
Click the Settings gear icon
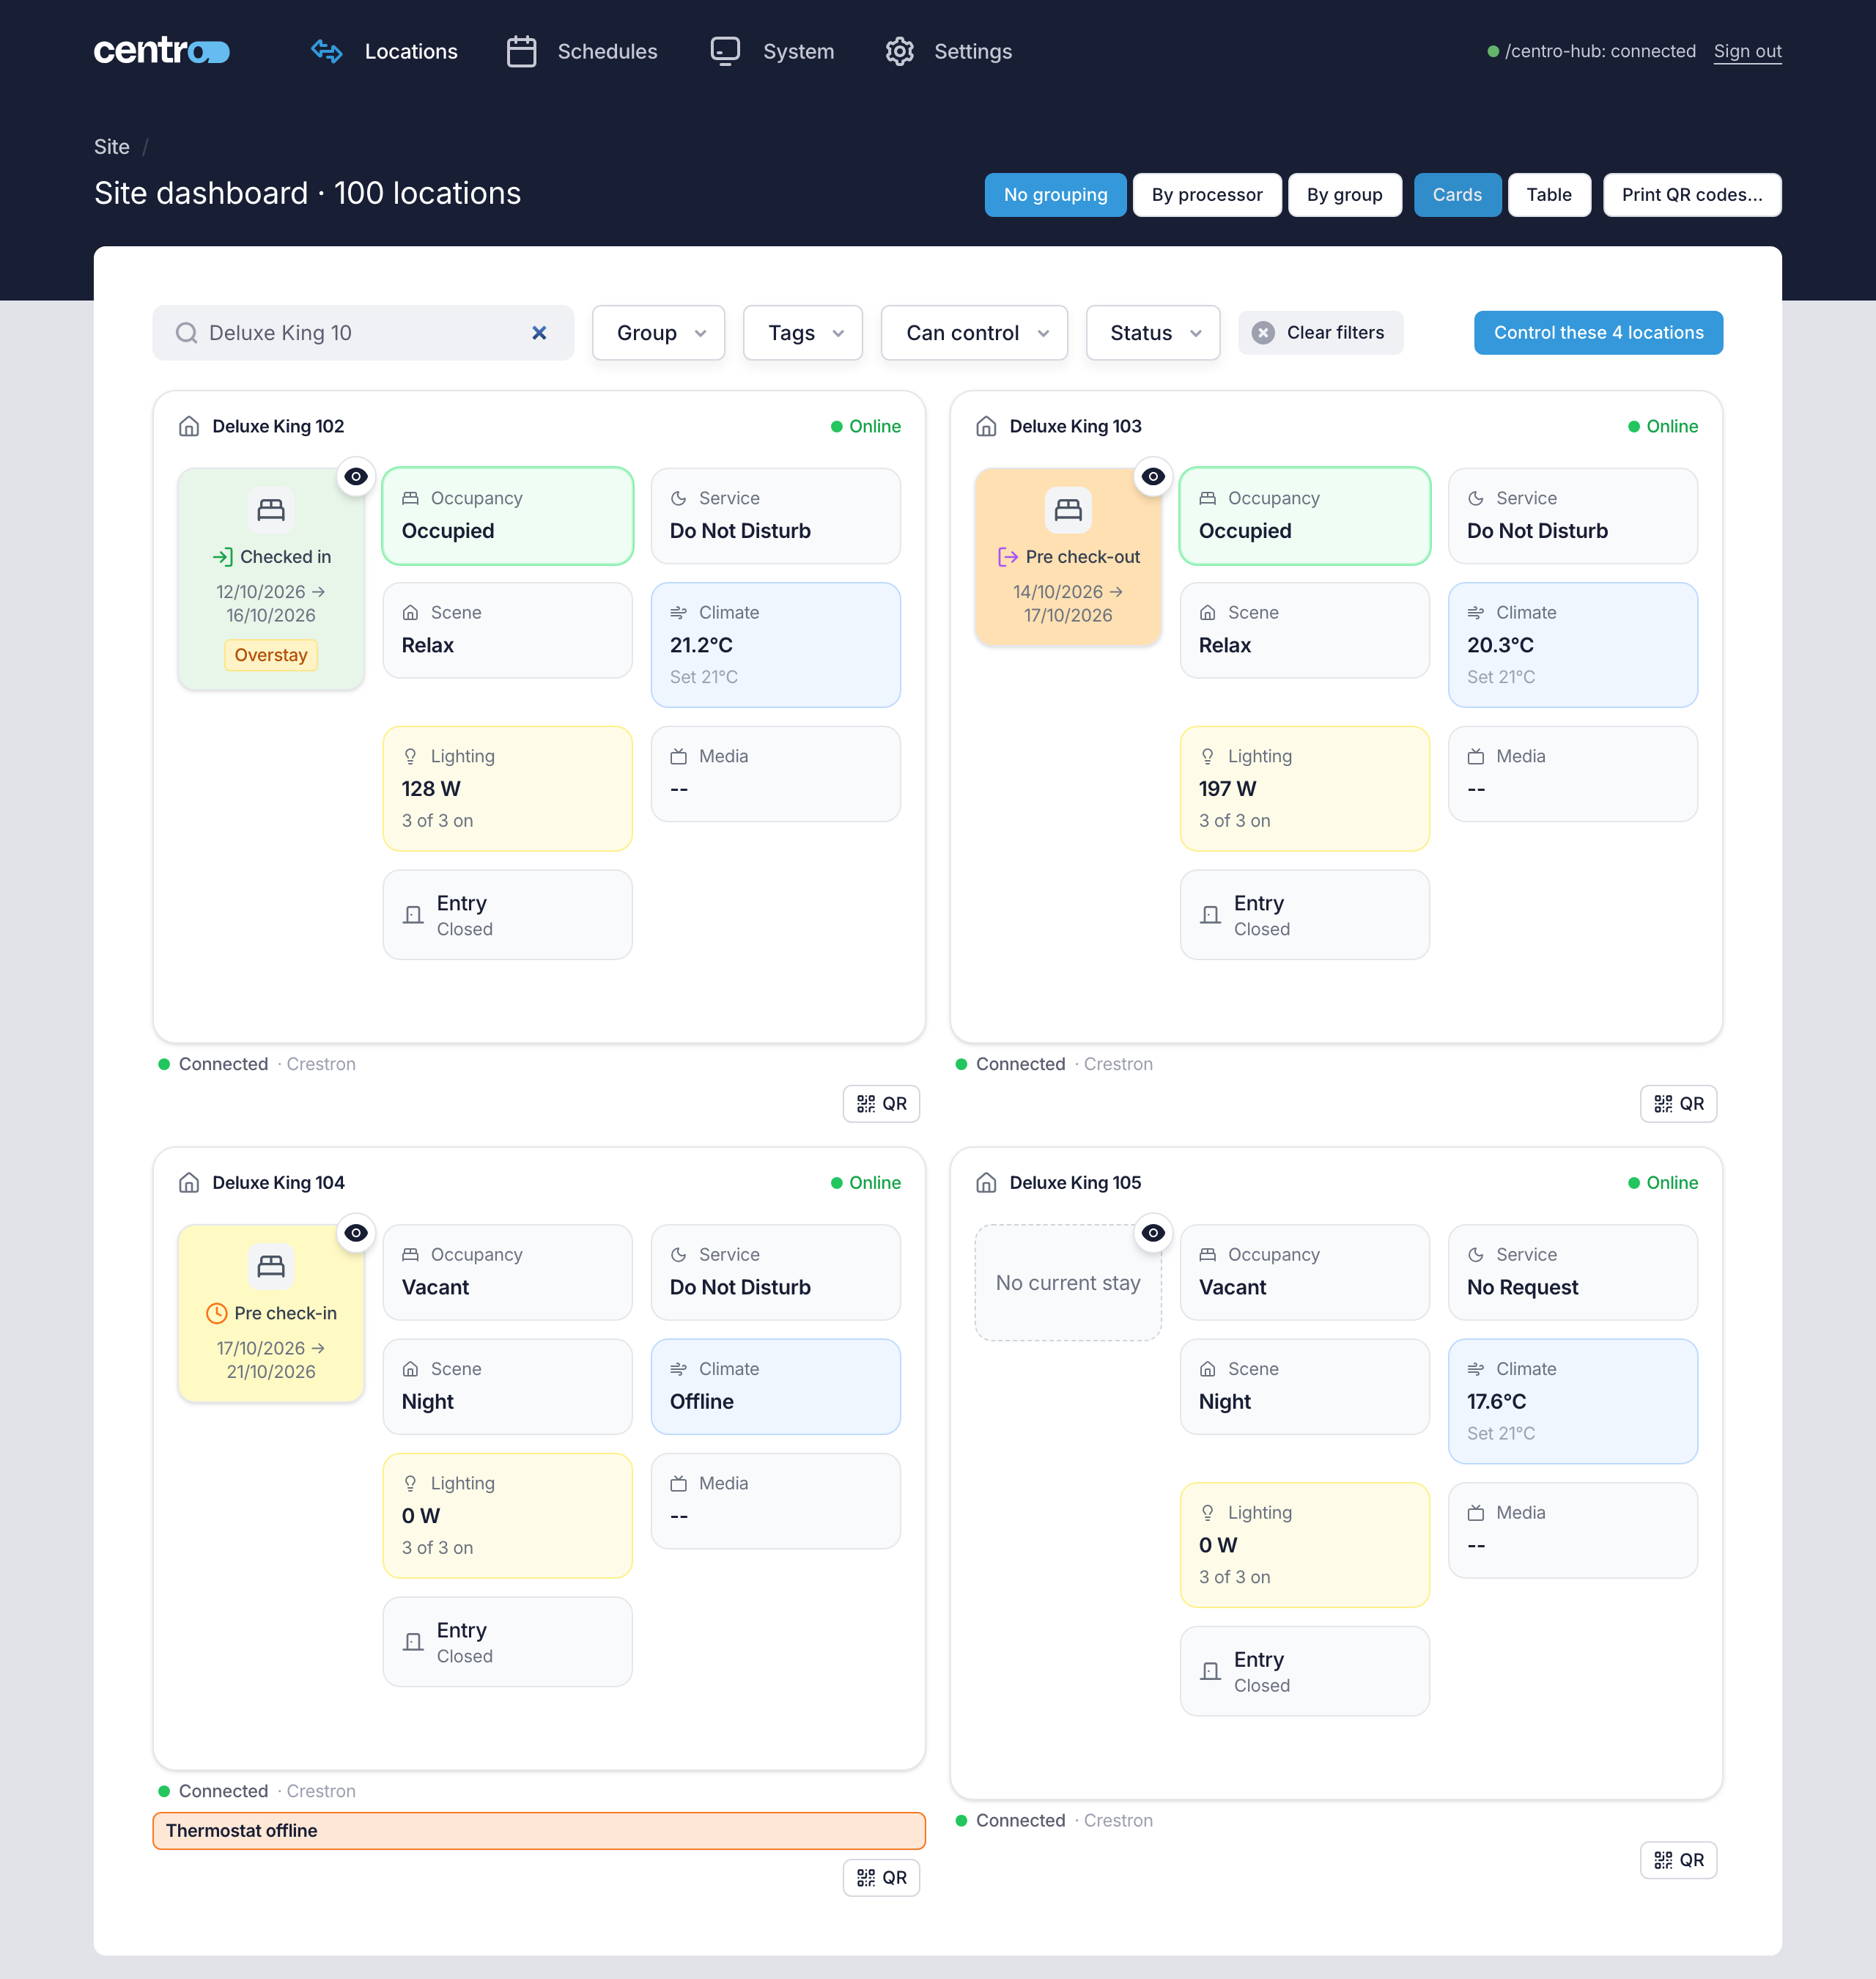click(900, 51)
